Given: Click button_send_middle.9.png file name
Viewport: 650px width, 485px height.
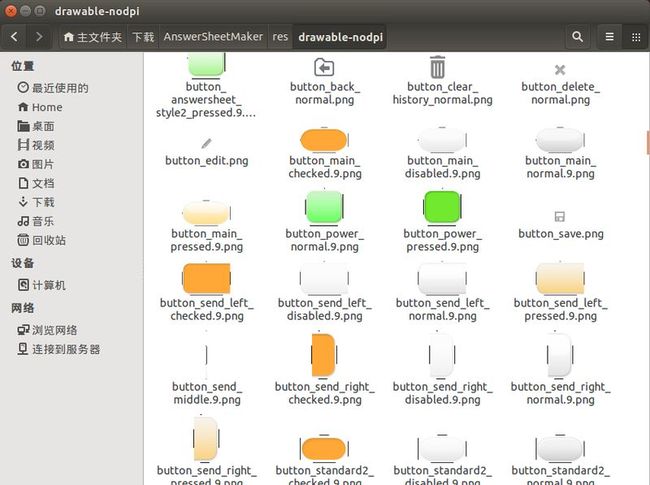Looking at the screenshot, I should point(207,393).
